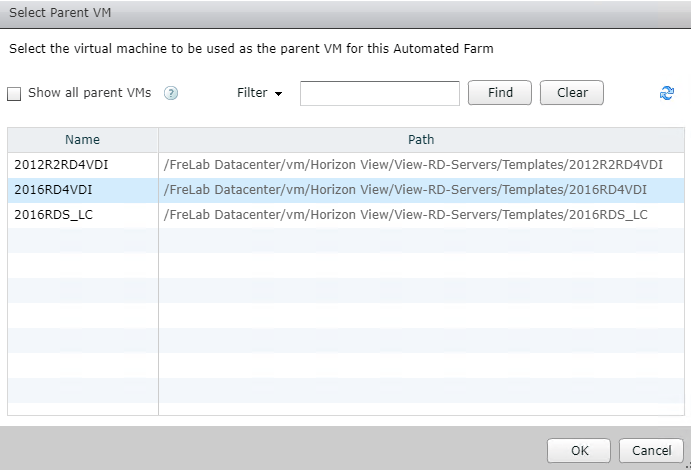Click the refresh list icon
Viewport: 693px width, 472px height.
click(x=666, y=93)
